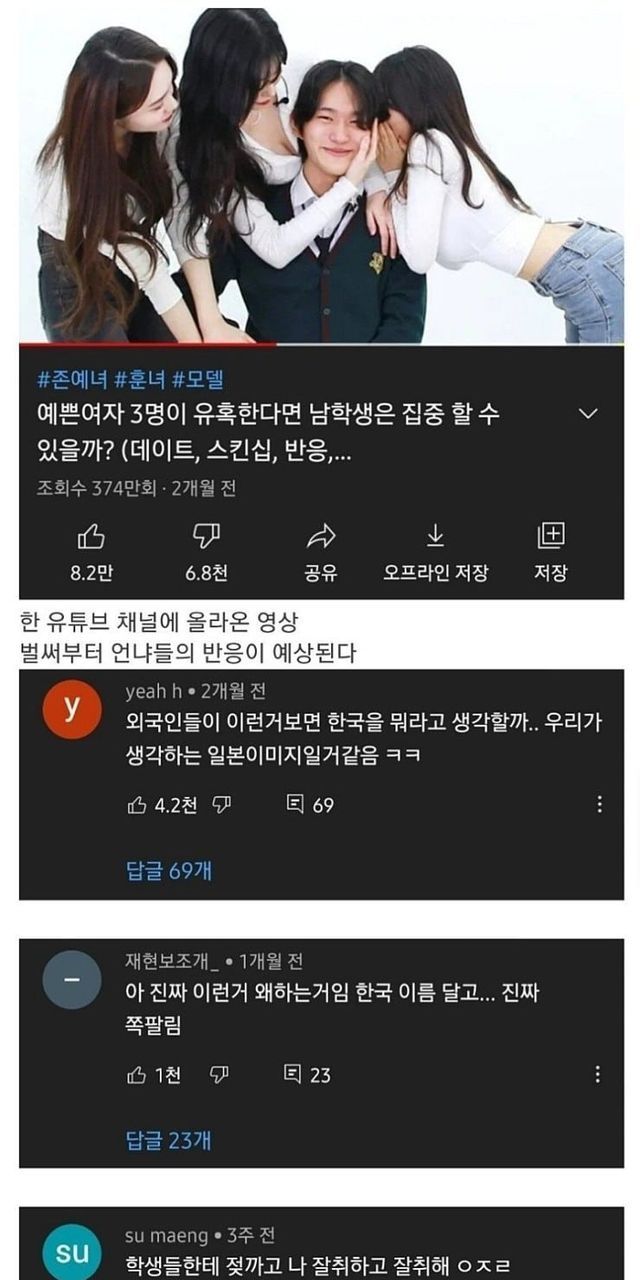Dislike 재현보조개_'s comment

click(219, 1075)
